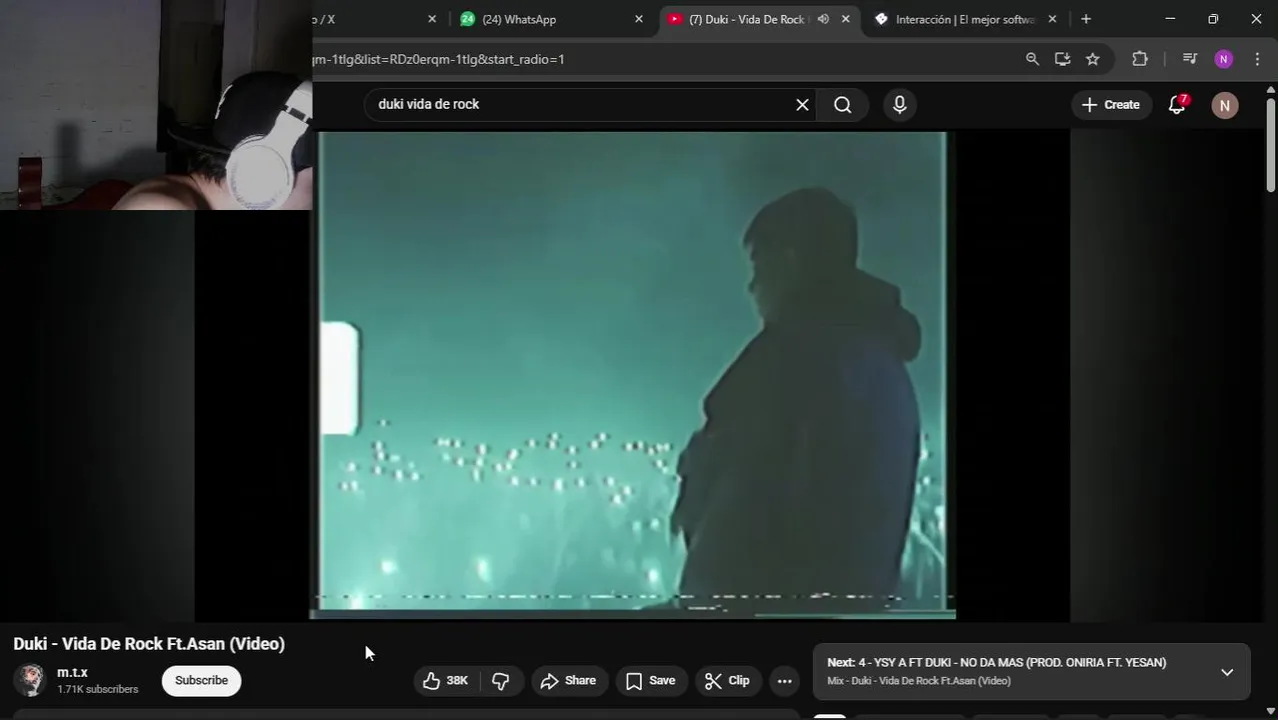Open Chrome media controls icon
This screenshot has height=720, width=1278.
pyautogui.click(x=1189, y=59)
